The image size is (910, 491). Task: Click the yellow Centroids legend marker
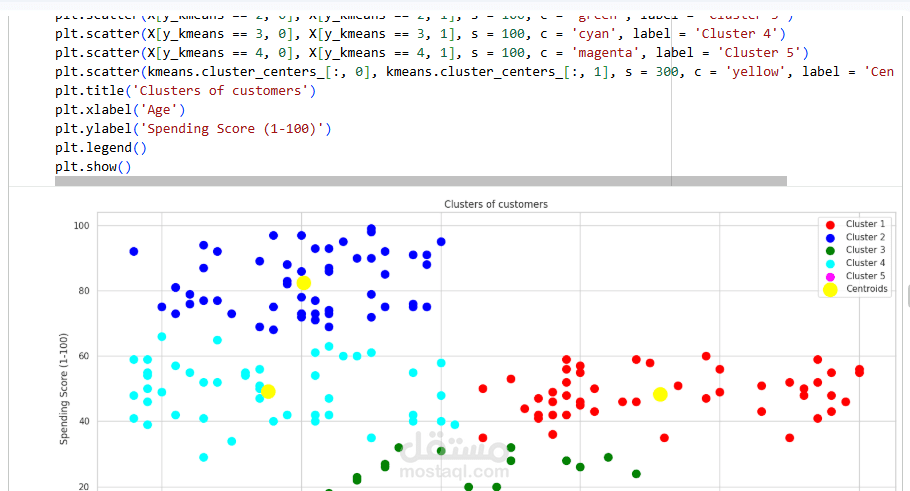click(x=830, y=290)
